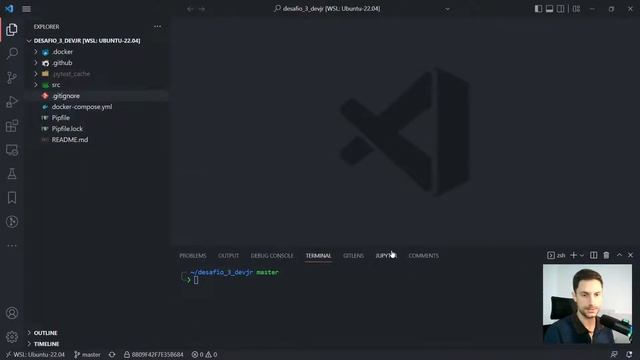Switch to the Output tab
This screenshot has height=360, width=640.
click(228, 256)
